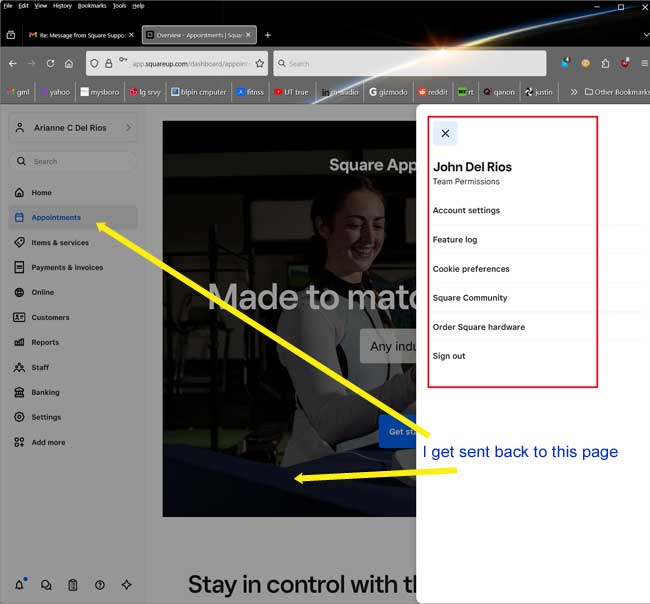Image resolution: width=650 pixels, height=604 pixels.
Task: Open the Feature log entry
Action: (x=455, y=240)
